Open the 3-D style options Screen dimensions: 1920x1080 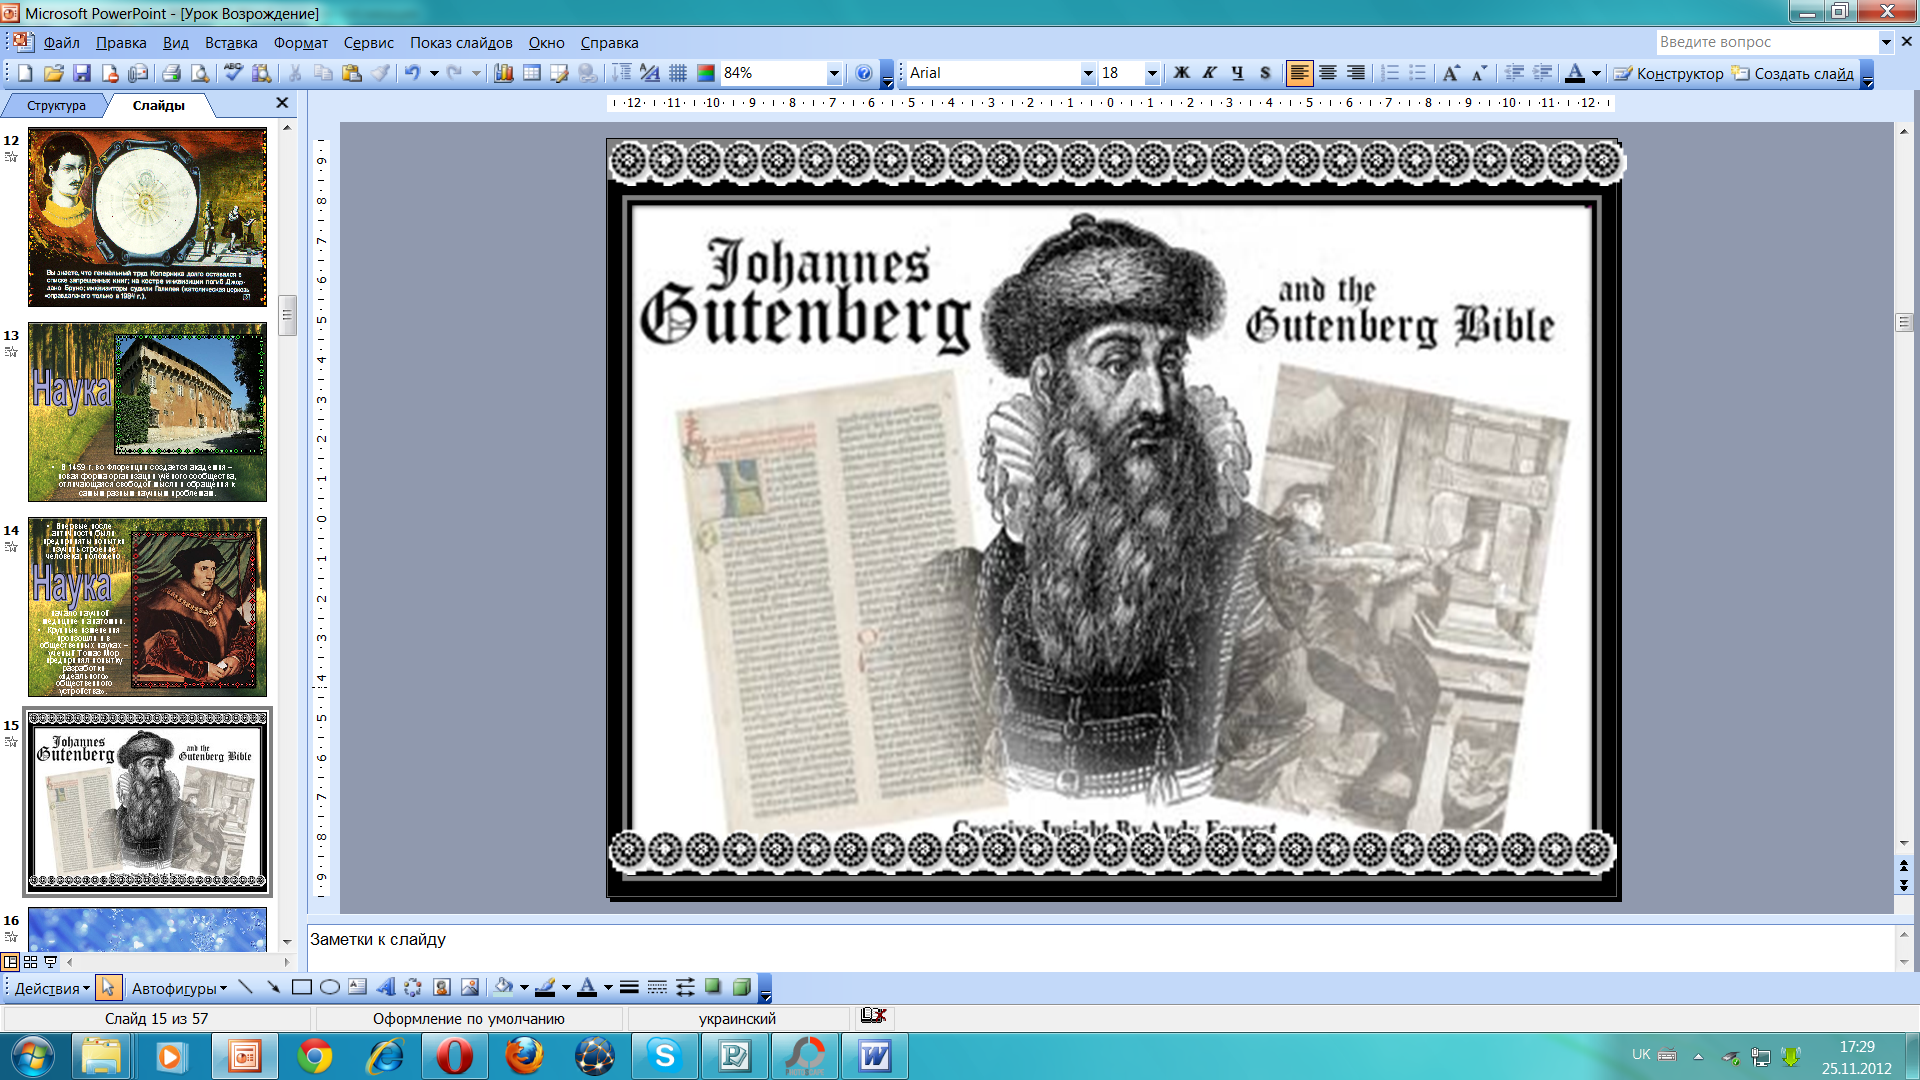point(741,988)
